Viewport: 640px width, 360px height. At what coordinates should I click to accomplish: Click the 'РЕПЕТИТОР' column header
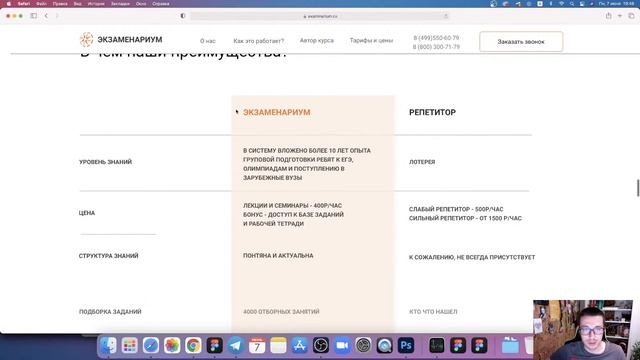point(432,112)
